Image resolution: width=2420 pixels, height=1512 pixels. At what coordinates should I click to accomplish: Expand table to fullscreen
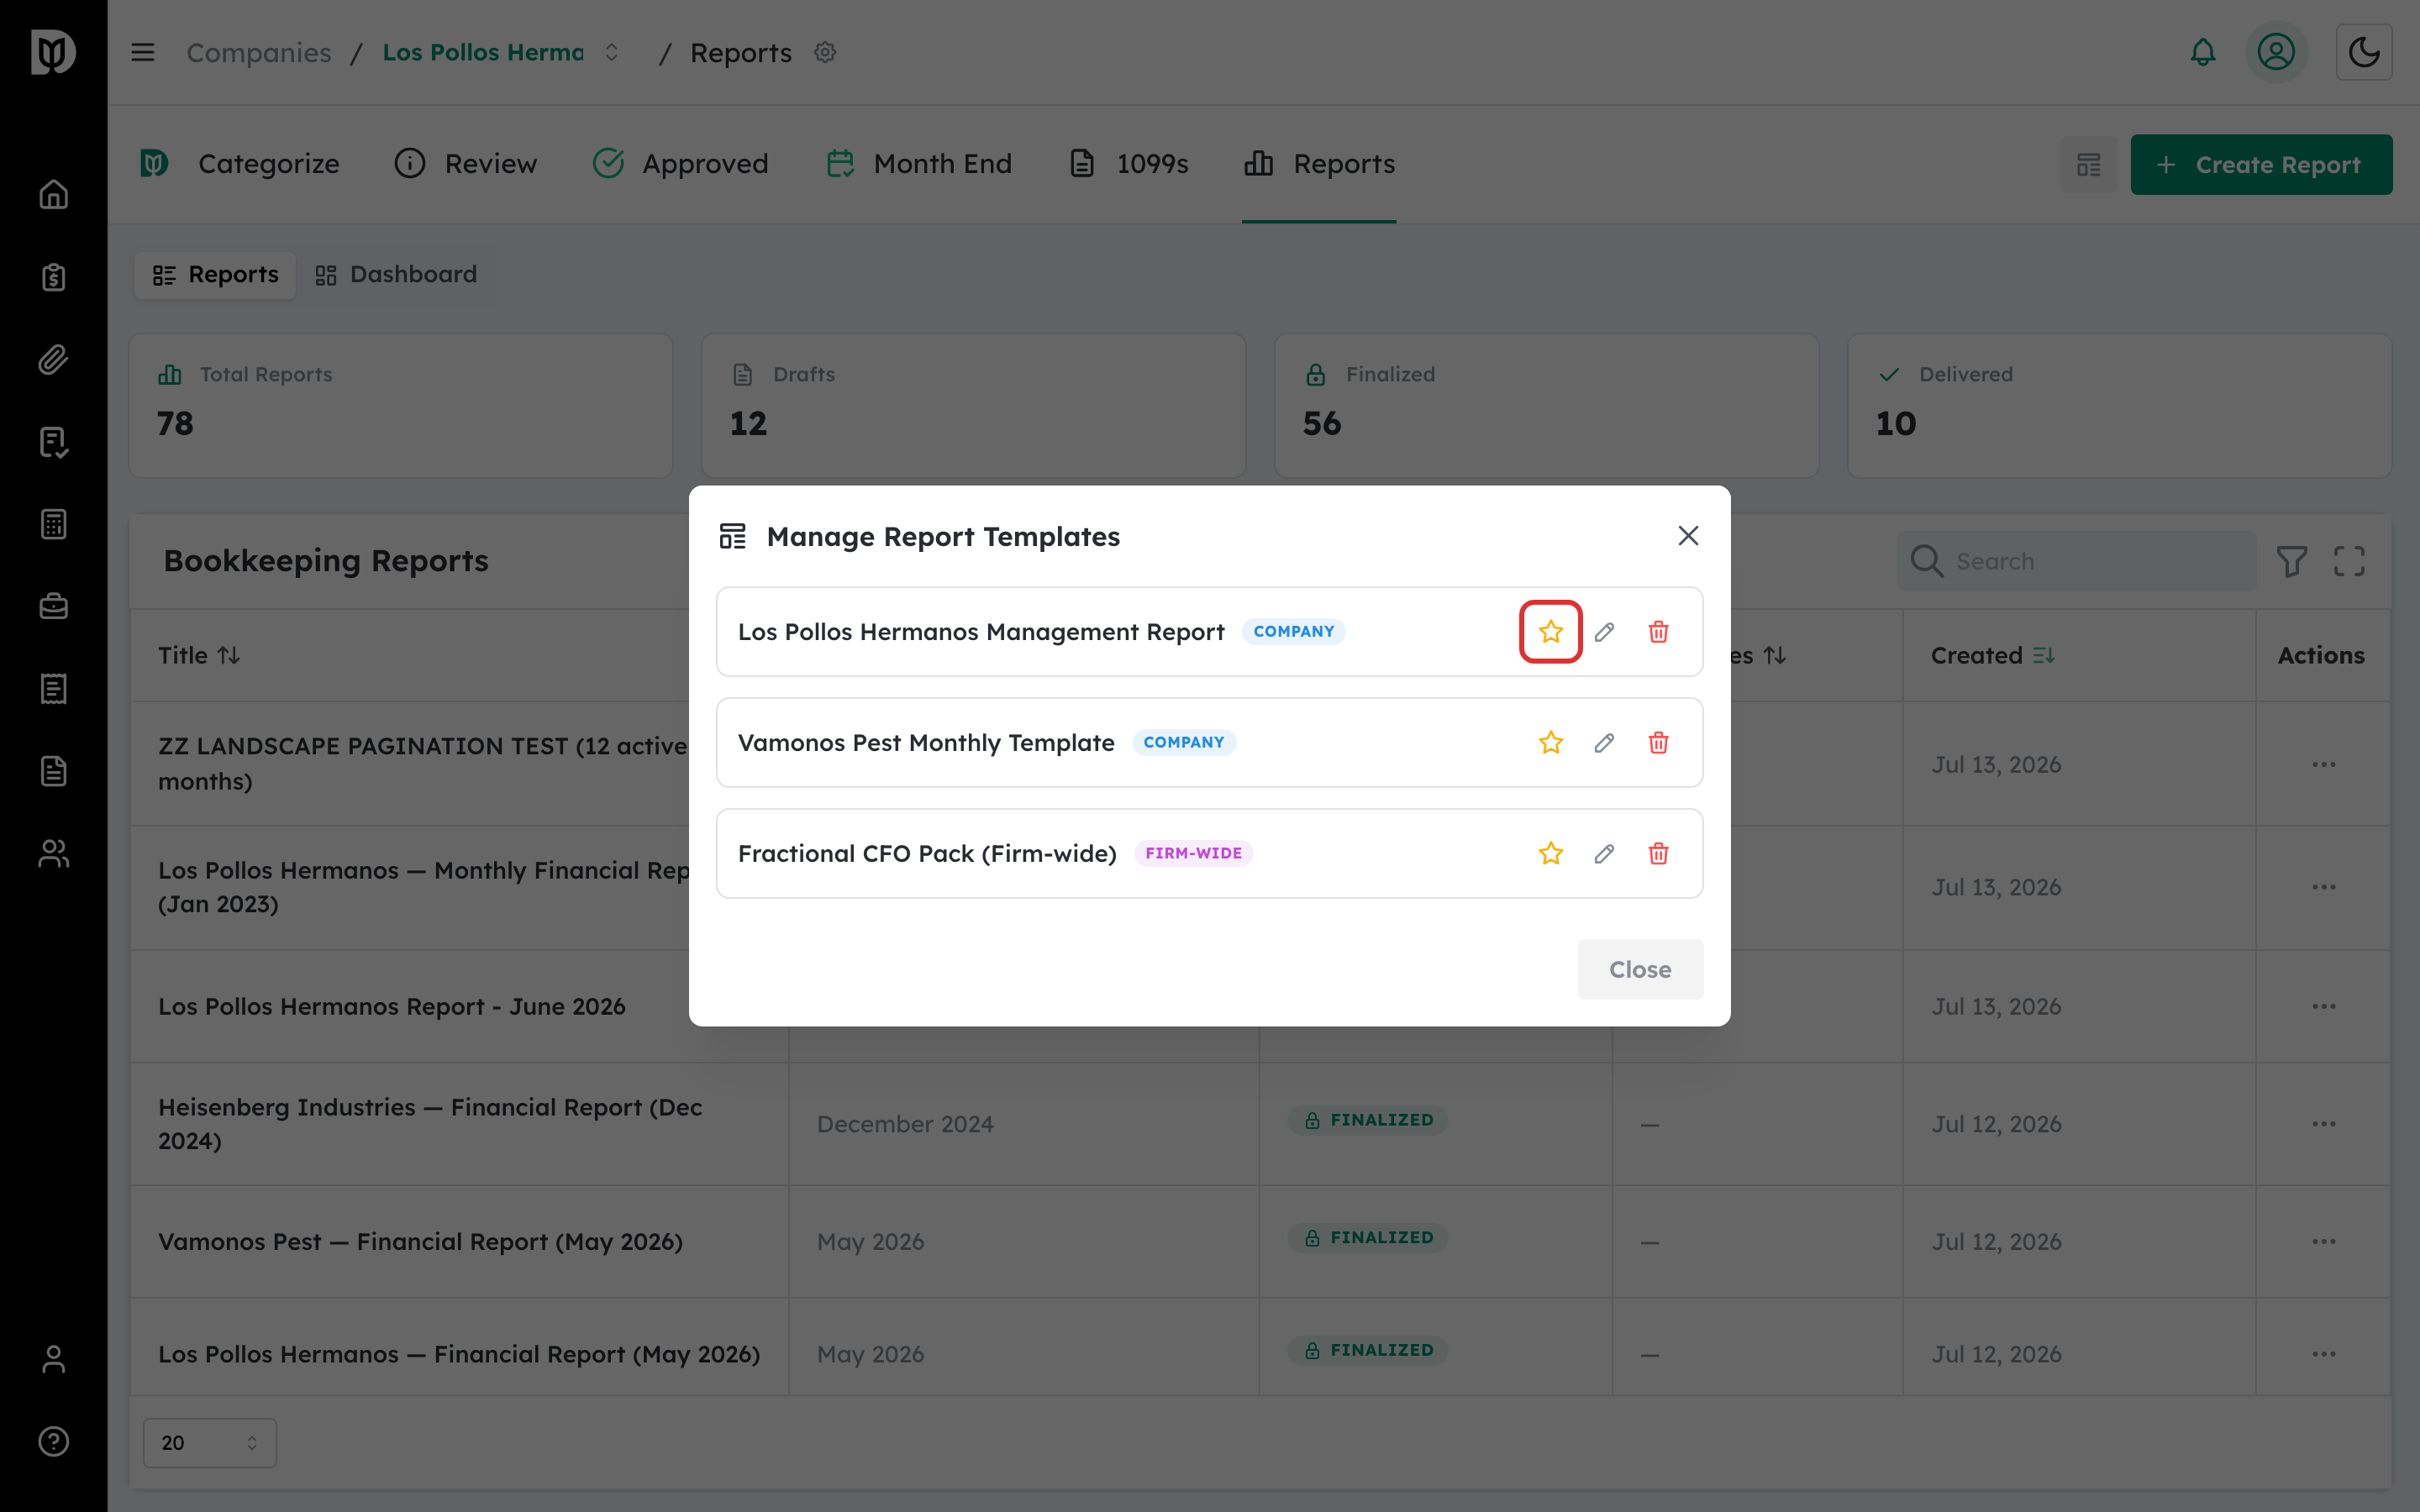[2349, 561]
